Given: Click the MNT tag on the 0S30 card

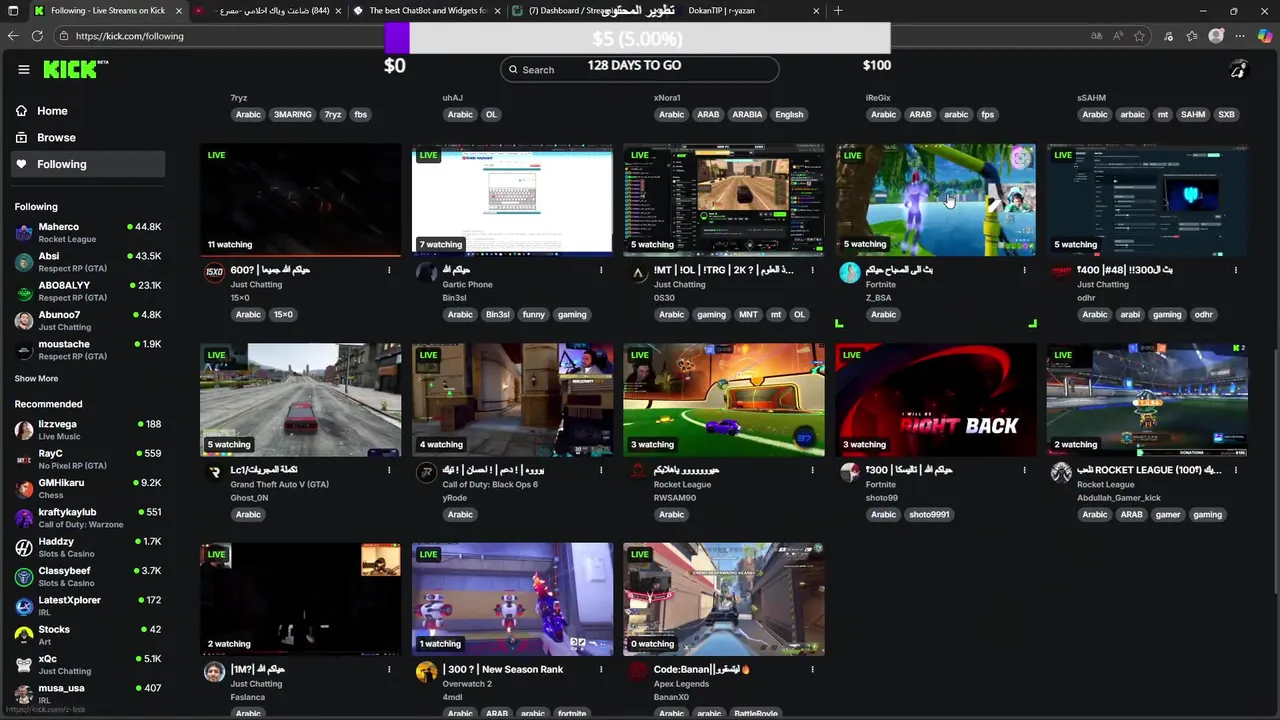Looking at the screenshot, I should tap(748, 315).
